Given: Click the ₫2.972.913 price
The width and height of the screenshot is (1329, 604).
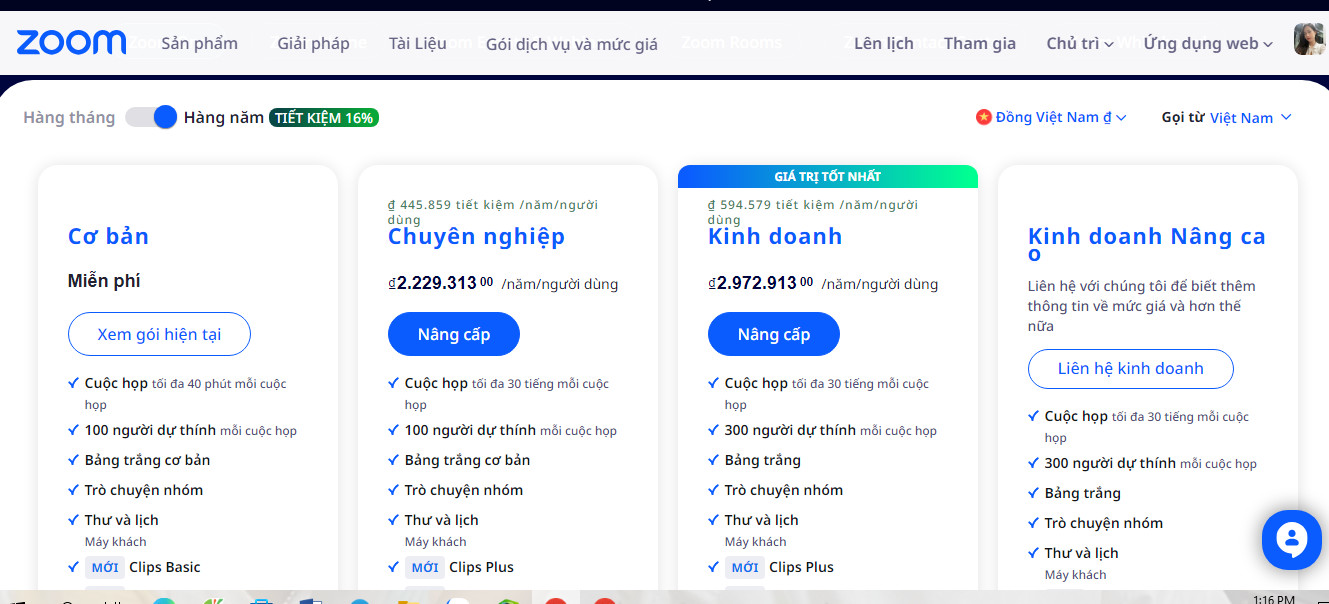Looking at the screenshot, I should pos(760,283).
